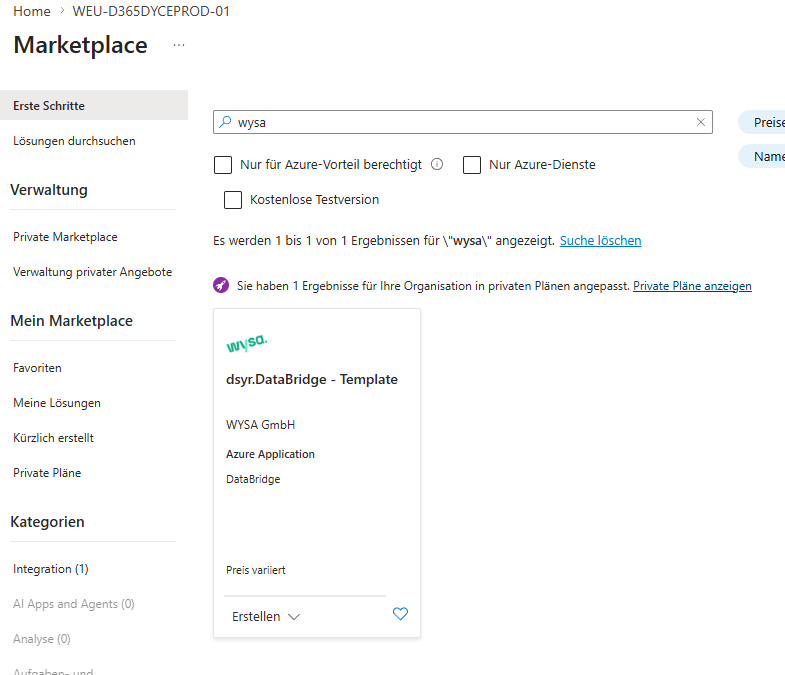Open the Azure-Vorteil info icon
The image size is (785, 675).
coord(437,164)
